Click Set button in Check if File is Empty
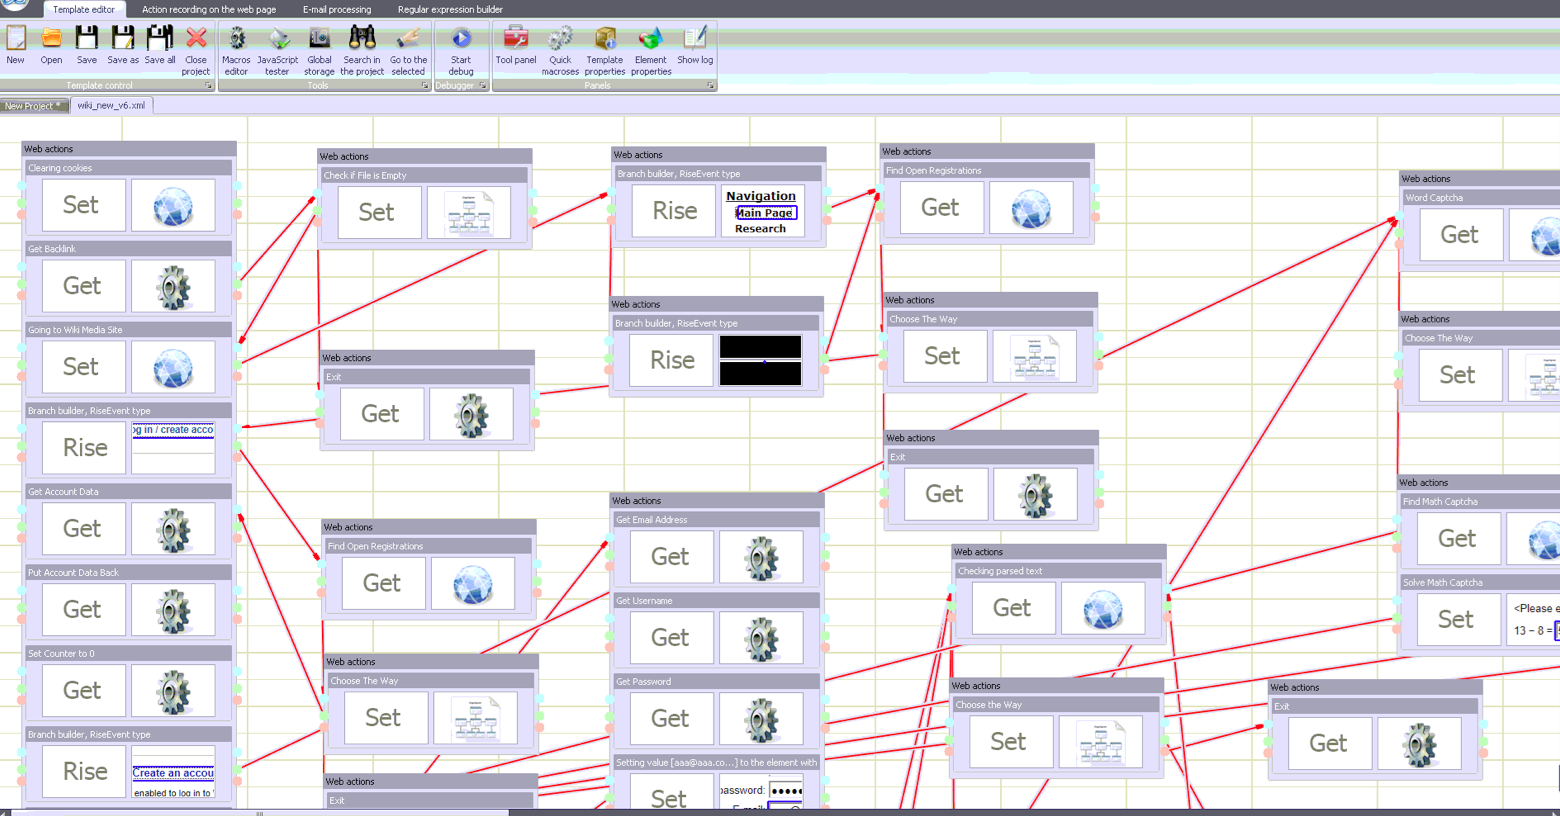1560x816 pixels. (x=380, y=212)
